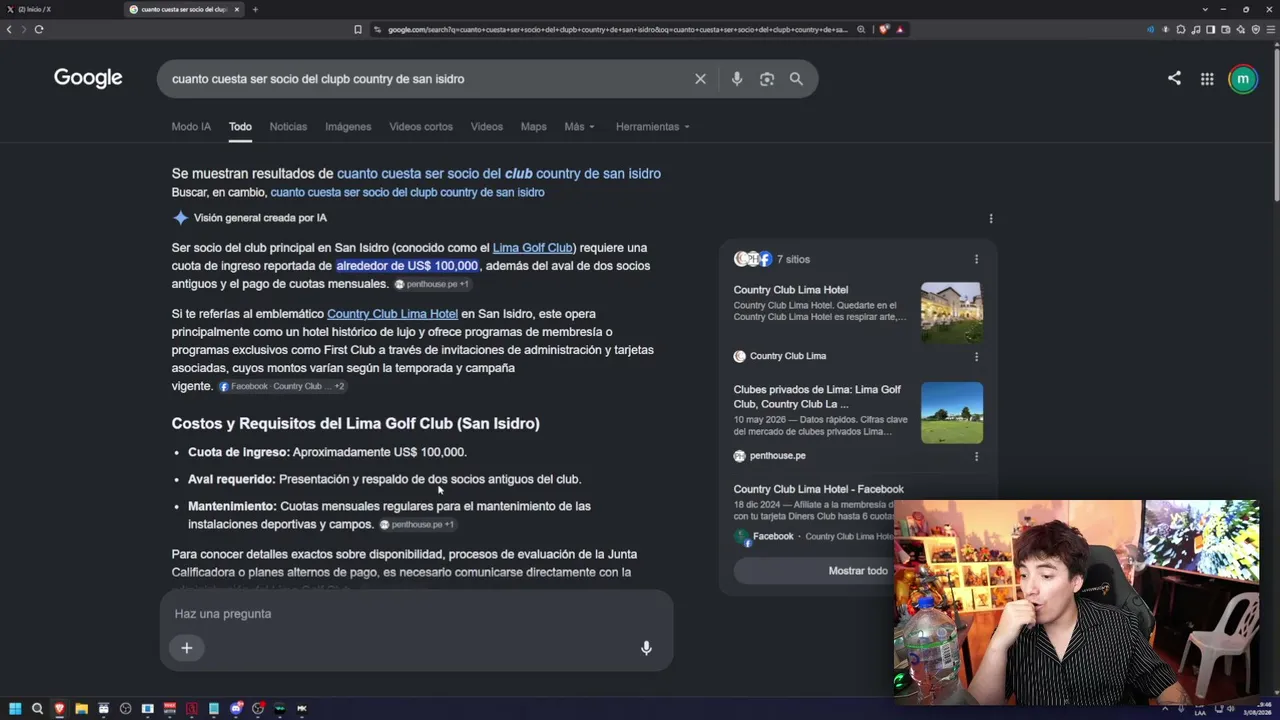Go to the Google logo homepage
This screenshot has height=720, width=1280.
88,78
